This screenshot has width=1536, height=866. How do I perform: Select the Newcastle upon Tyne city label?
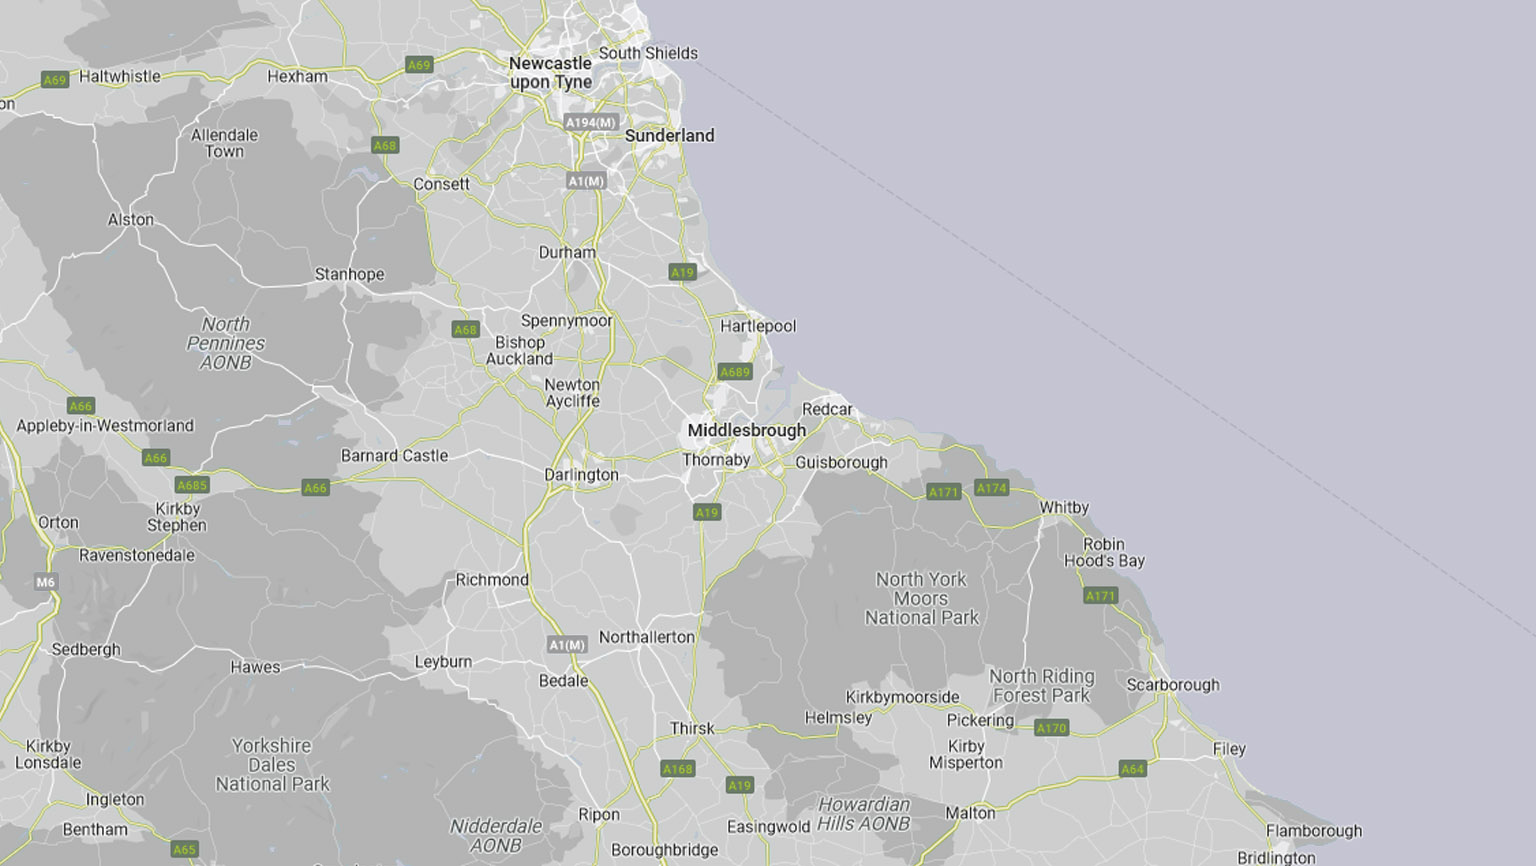tap(550, 72)
